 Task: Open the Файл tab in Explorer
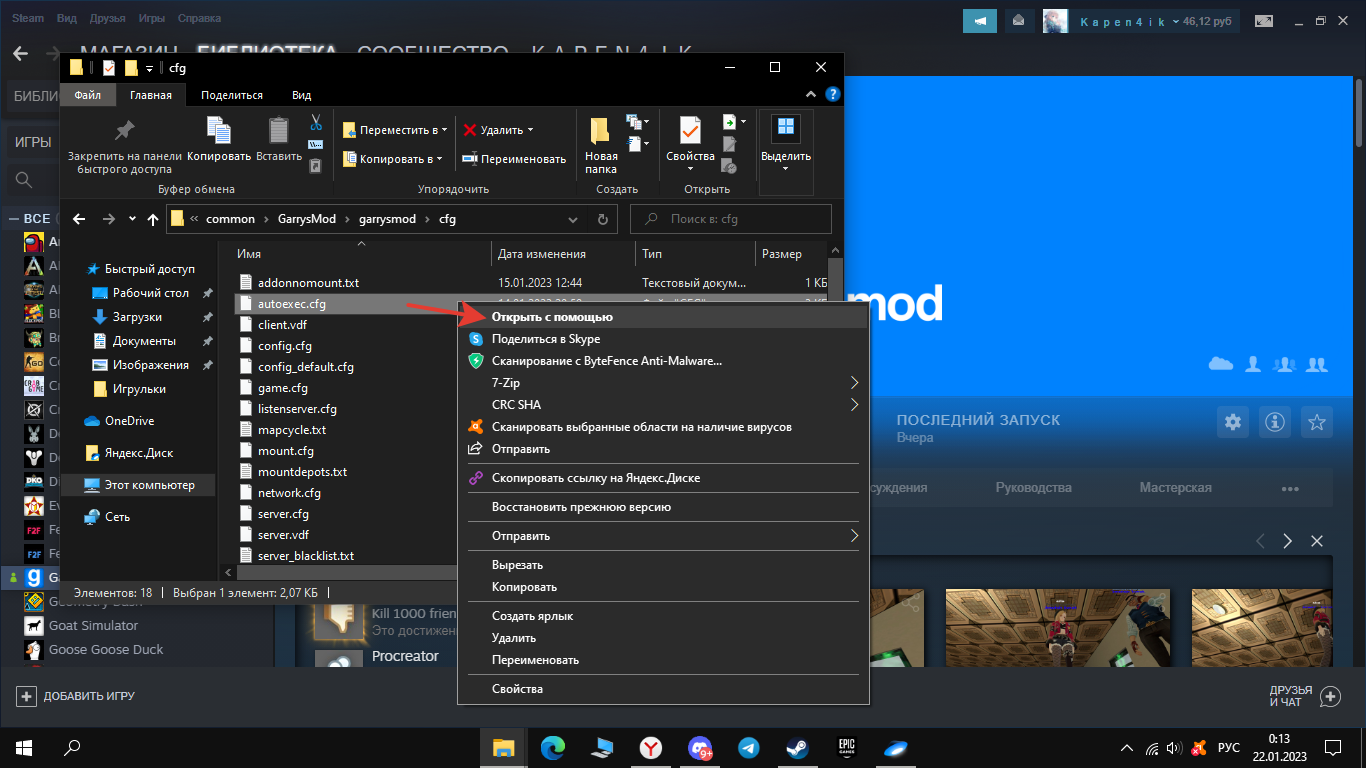[88, 95]
